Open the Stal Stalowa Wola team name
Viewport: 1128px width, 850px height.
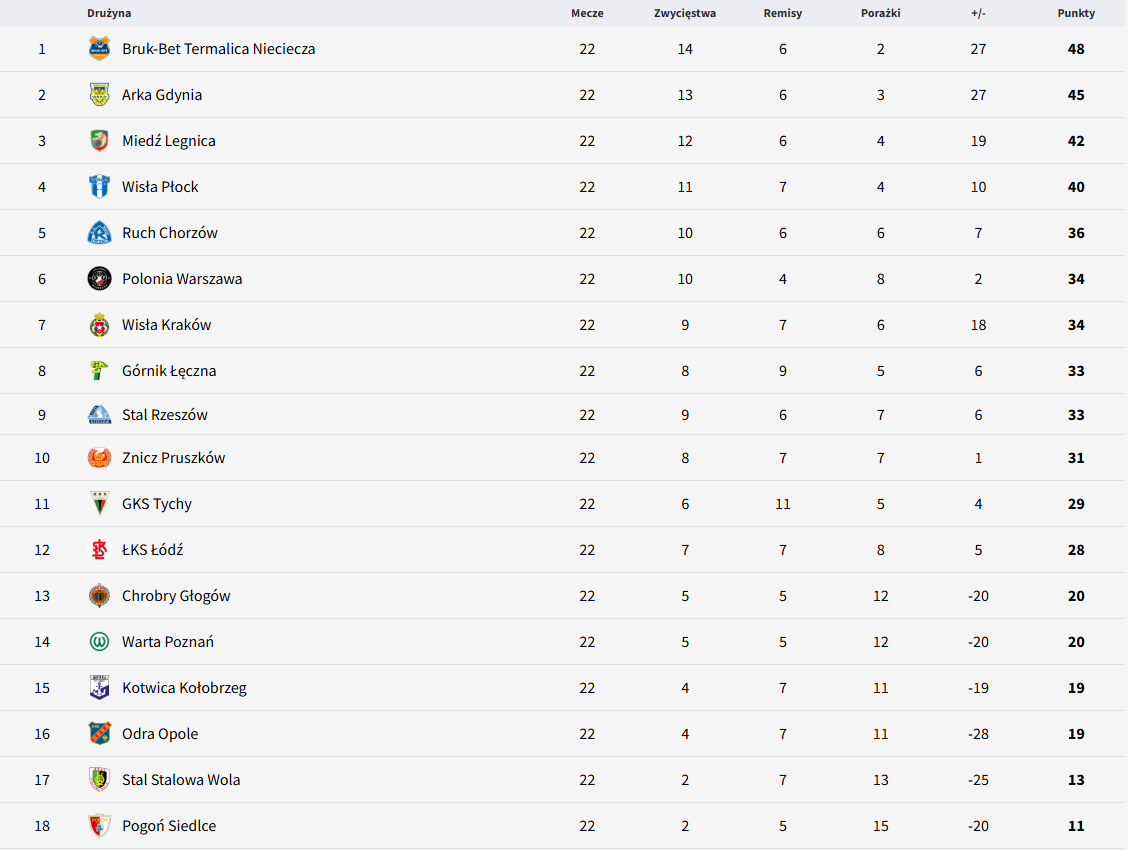coord(181,780)
